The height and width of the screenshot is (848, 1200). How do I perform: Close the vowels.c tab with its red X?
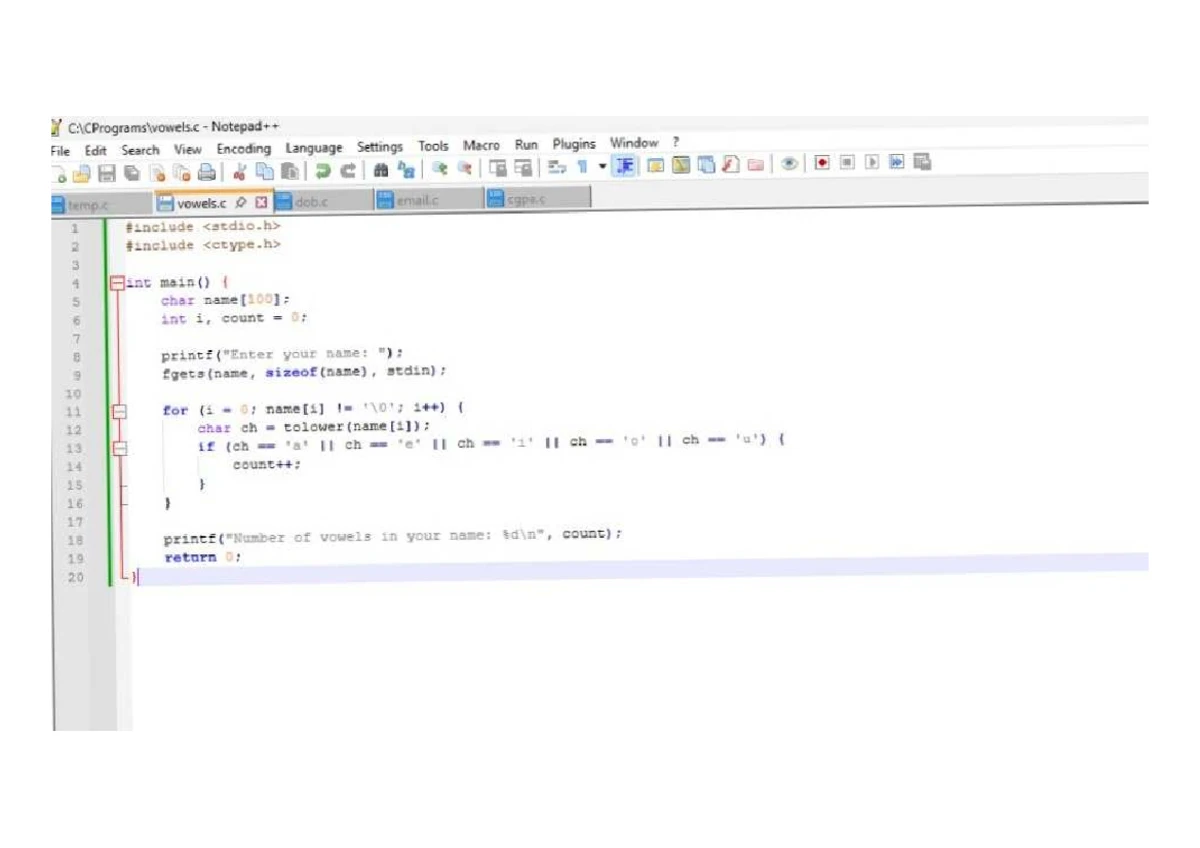[262, 202]
